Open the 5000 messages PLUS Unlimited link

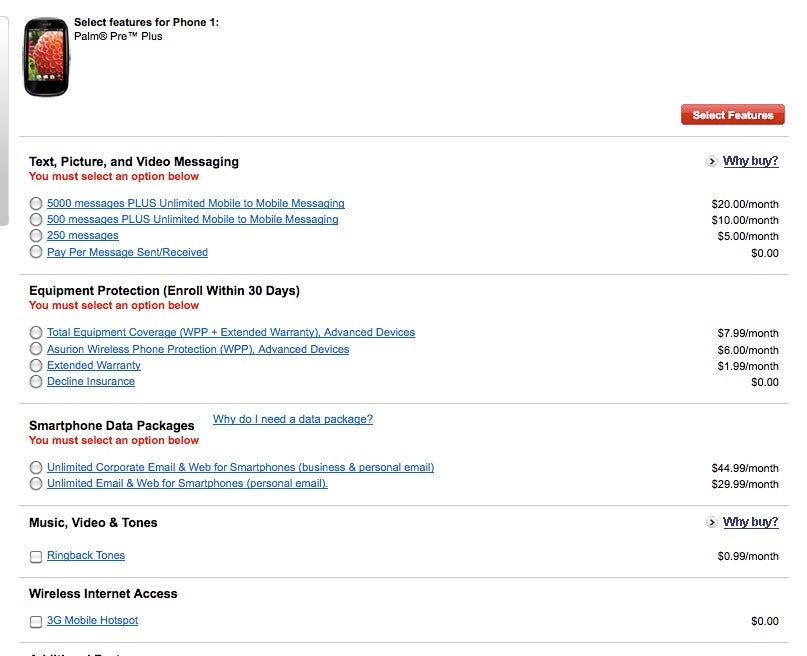point(196,203)
